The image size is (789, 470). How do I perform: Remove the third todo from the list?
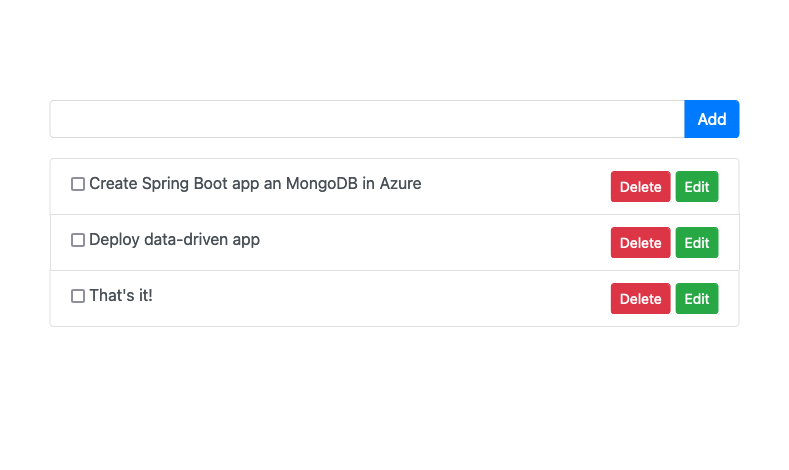point(640,299)
